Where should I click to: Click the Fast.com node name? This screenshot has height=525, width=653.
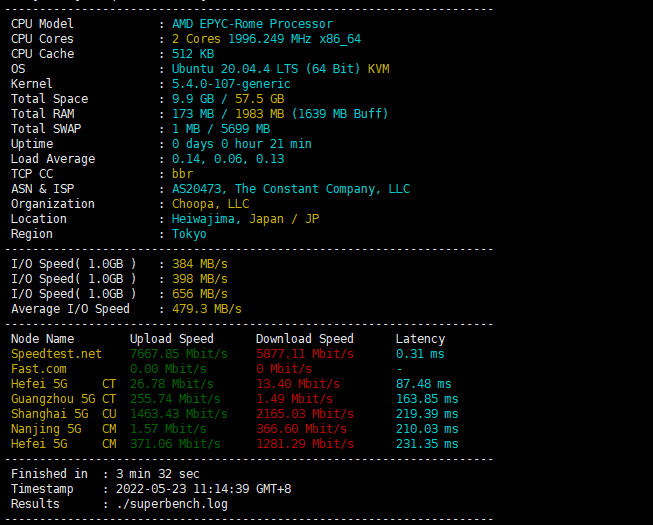39,368
